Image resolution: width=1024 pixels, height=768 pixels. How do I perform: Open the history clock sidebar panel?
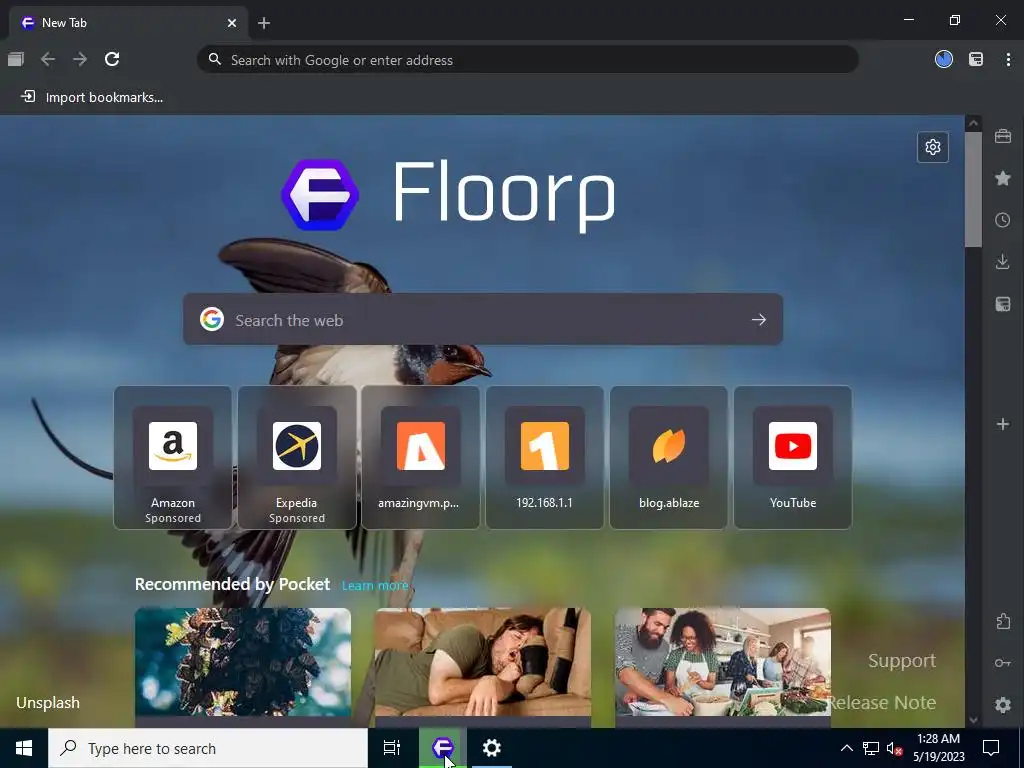click(x=1002, y=220)
